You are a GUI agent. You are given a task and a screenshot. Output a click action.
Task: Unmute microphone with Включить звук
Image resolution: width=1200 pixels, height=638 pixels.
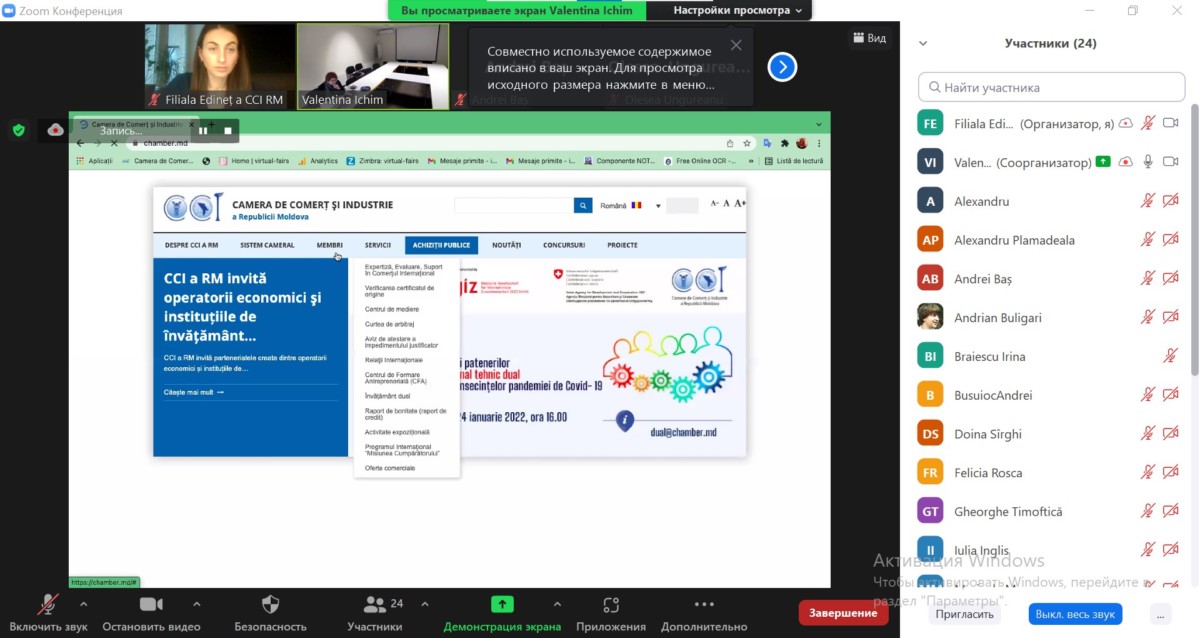click(48, 612)
